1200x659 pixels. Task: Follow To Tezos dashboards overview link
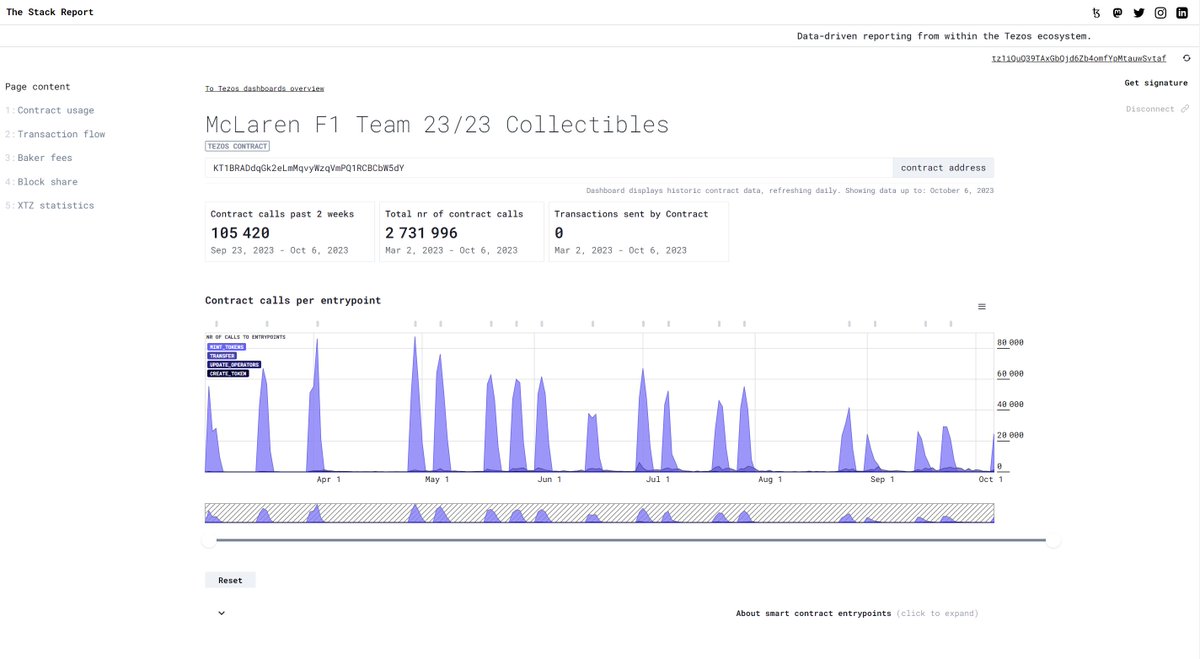[x=264, y=89]
